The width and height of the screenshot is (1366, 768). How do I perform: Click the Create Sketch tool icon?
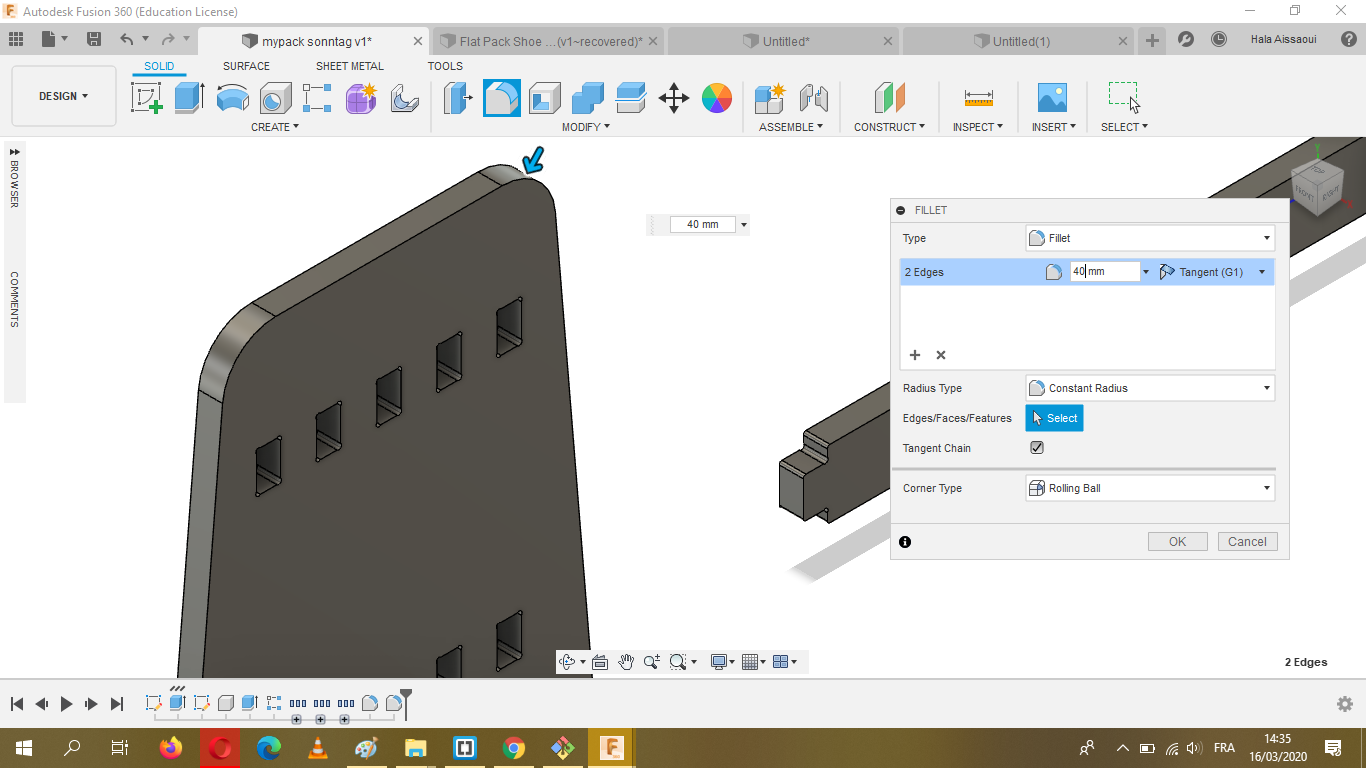[x=147, y=98]
